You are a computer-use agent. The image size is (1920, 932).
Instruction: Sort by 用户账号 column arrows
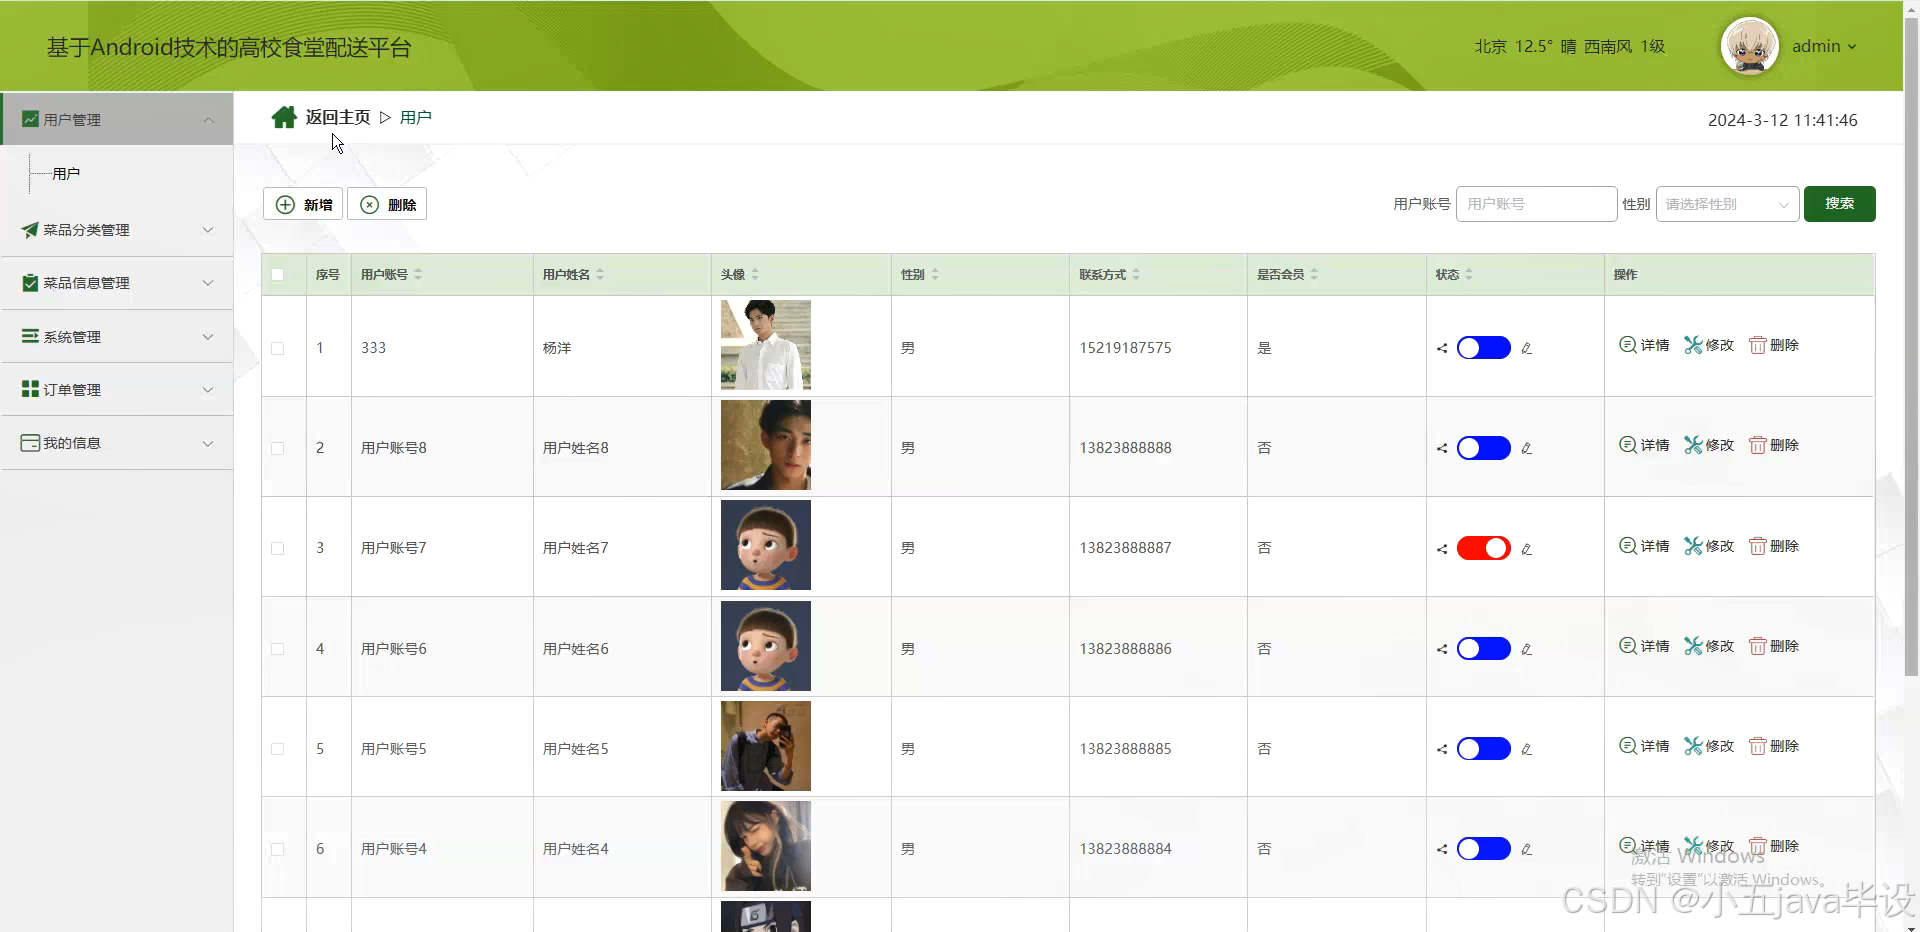click(x=418, y=274)
